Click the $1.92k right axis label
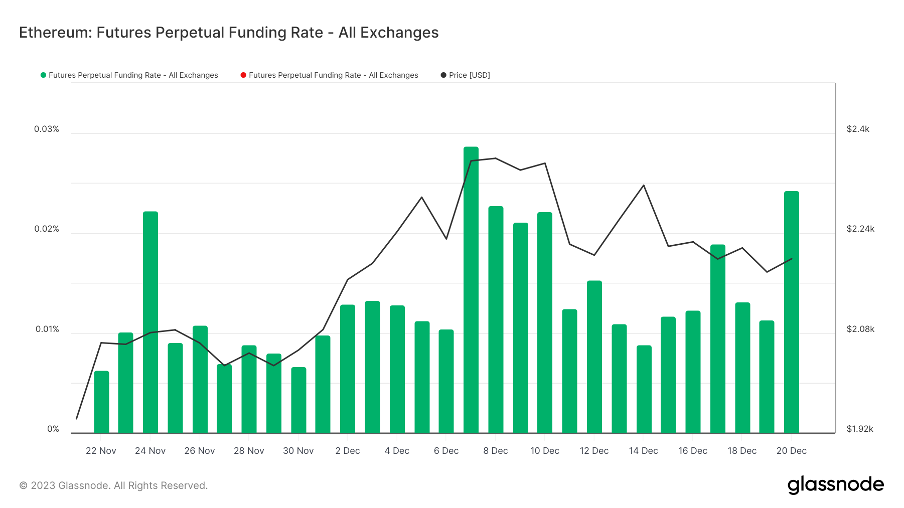 click(x=859, y=430)
